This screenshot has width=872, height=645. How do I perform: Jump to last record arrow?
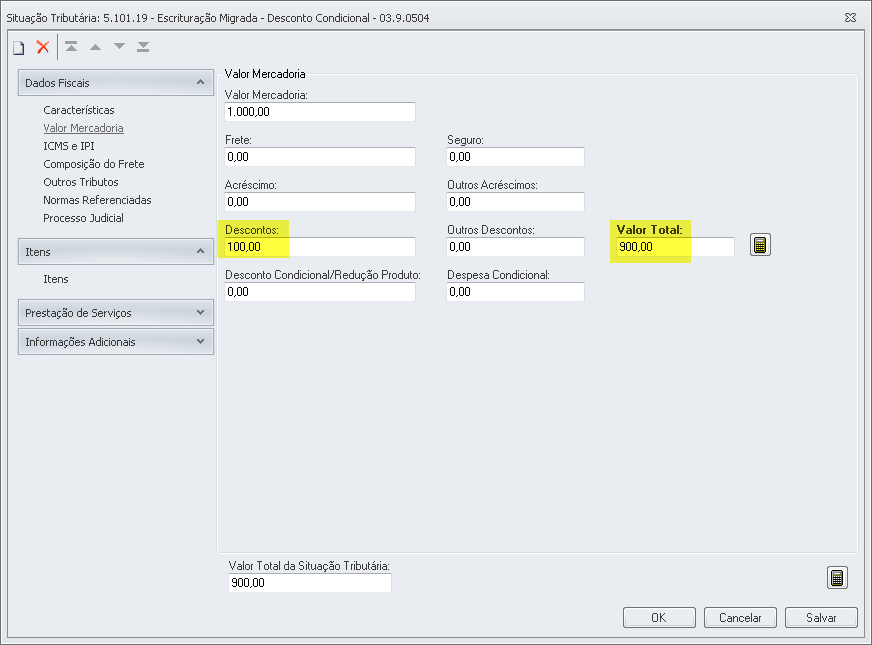(143, 47)
